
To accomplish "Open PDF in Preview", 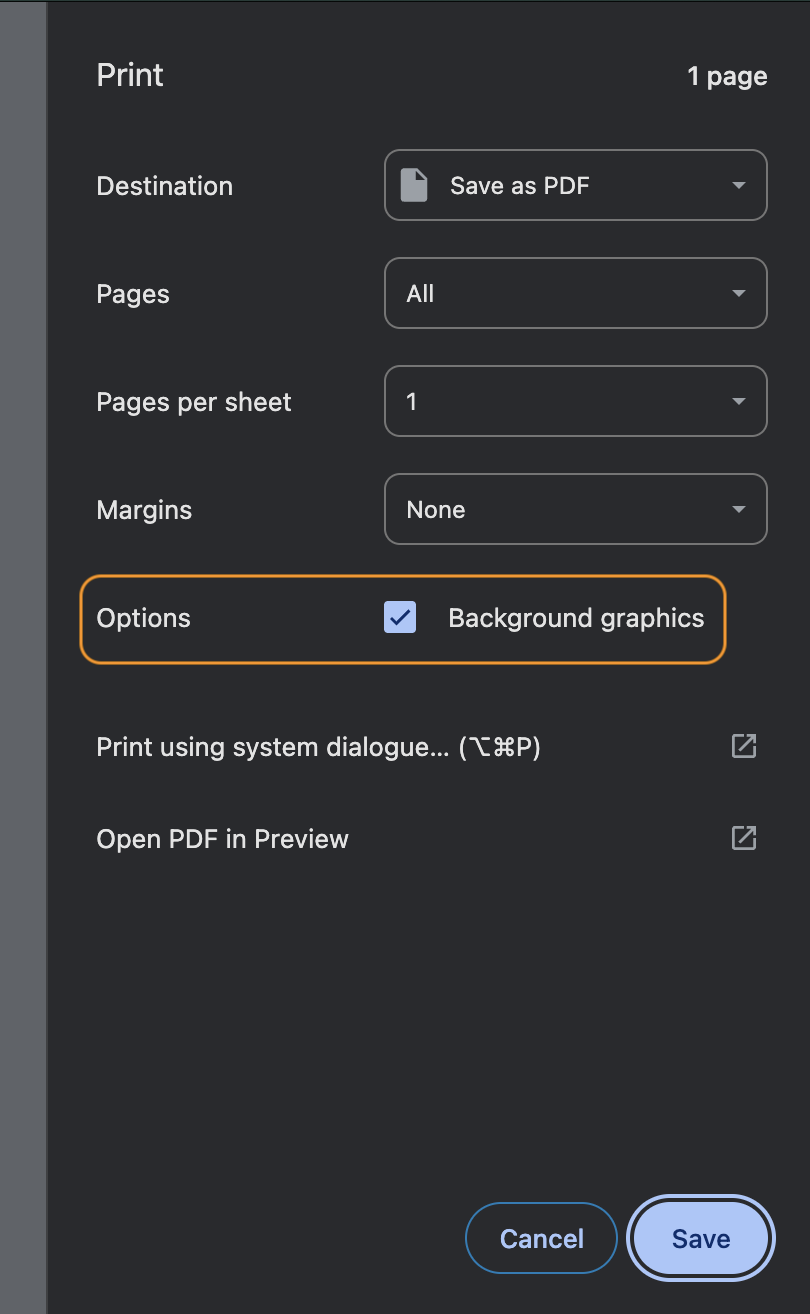I will click(222, 838).
